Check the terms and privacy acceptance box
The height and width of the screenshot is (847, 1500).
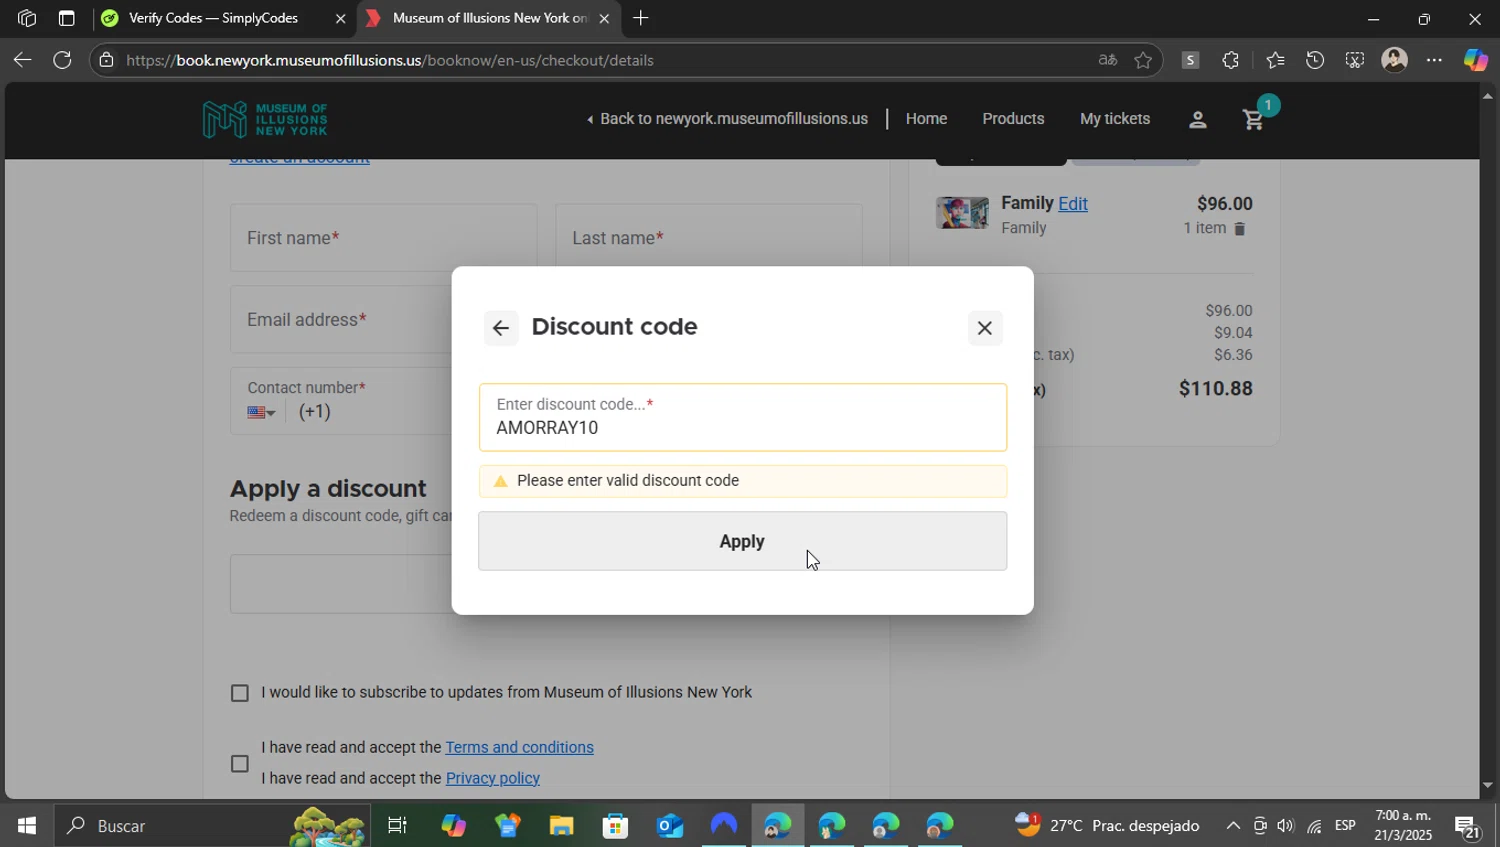(x=240, y=764)
